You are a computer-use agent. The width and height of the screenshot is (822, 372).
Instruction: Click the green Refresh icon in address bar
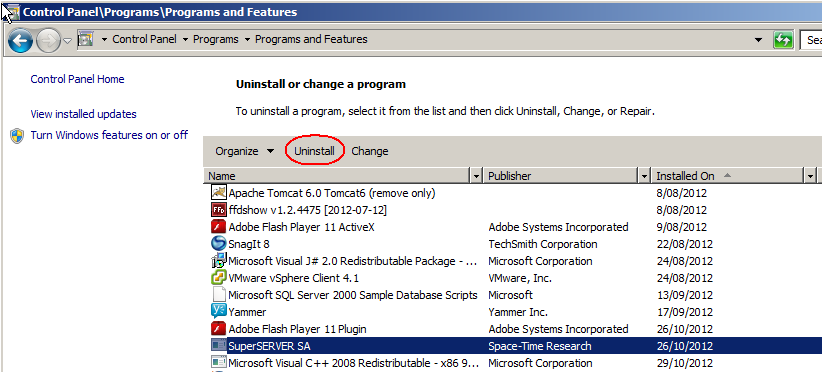click(783, 40)
